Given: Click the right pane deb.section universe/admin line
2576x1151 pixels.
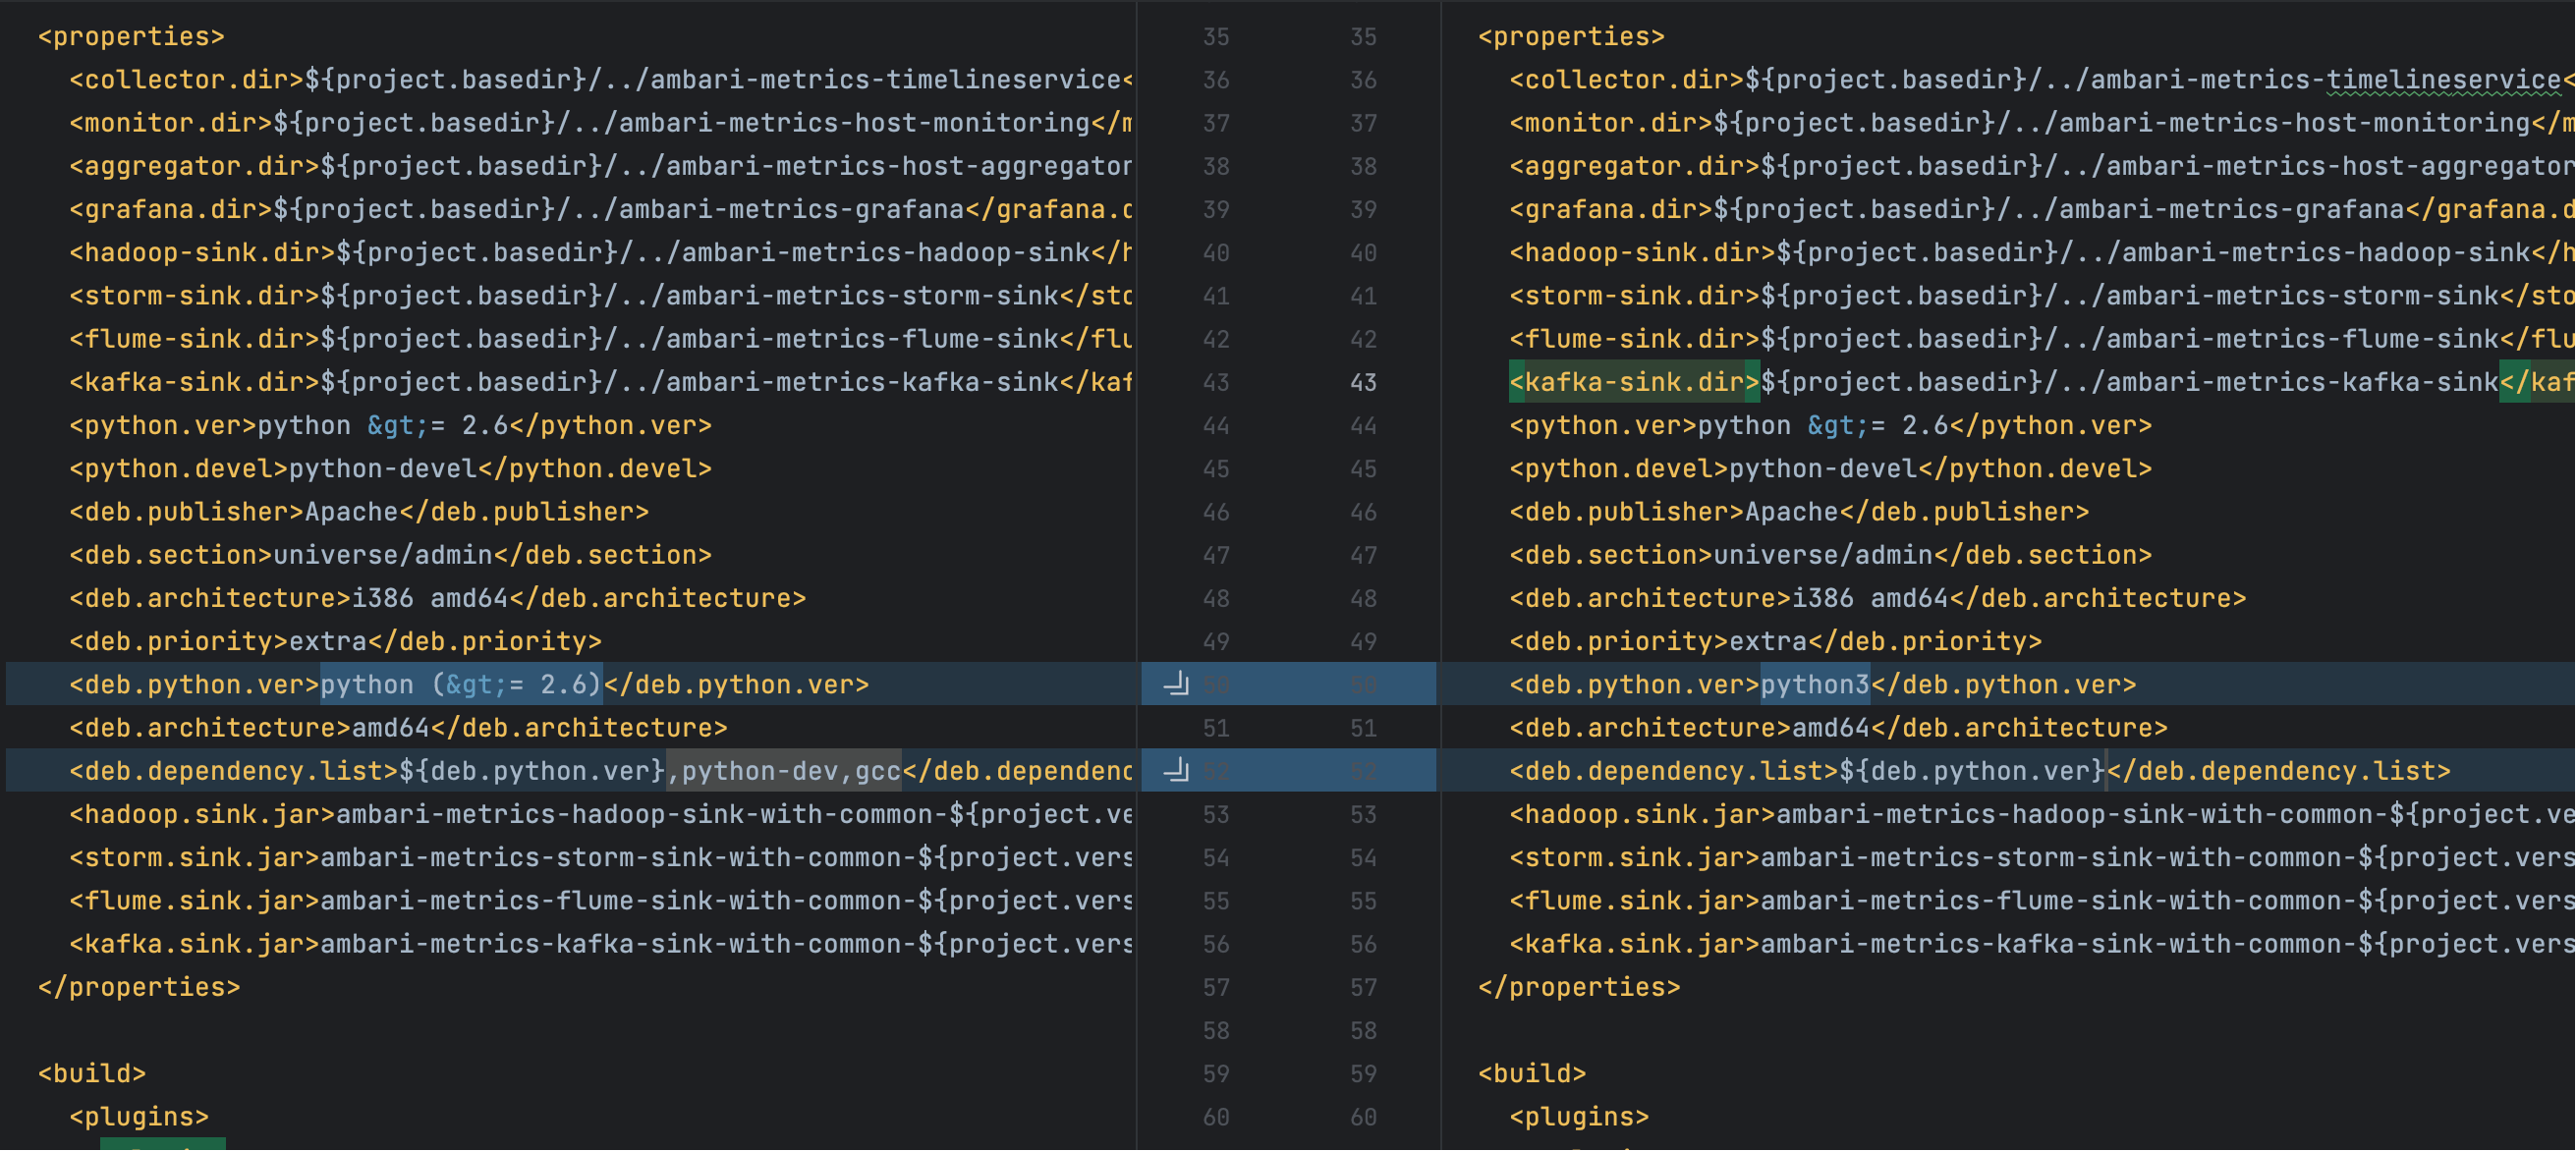Looking at the screenshot, I should [1830, 555].
